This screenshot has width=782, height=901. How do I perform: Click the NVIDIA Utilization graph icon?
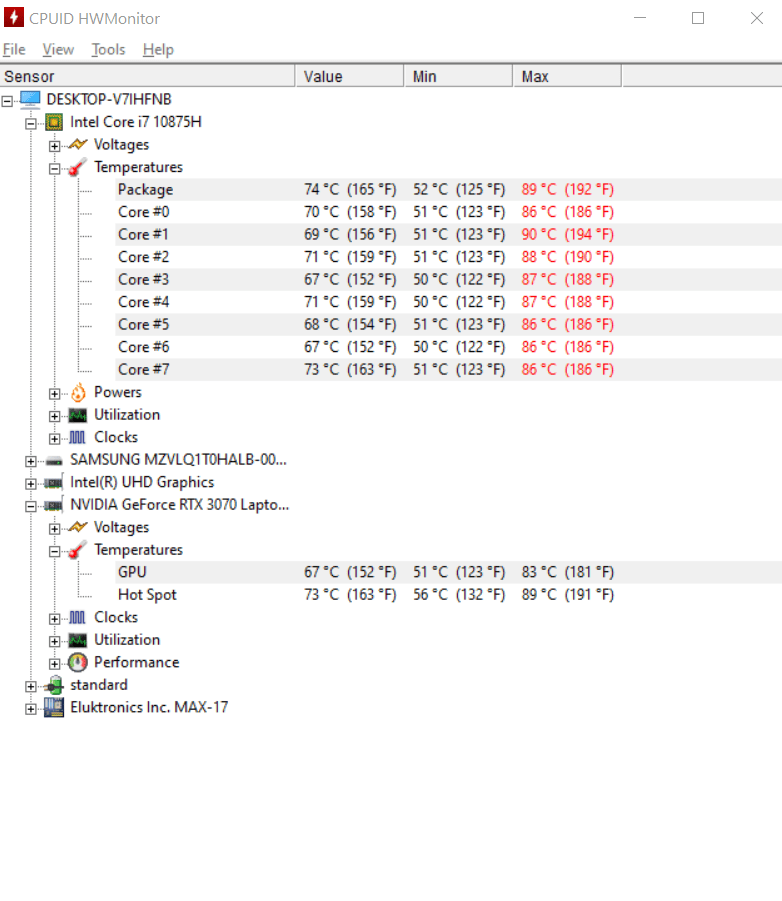pos(78,640)
